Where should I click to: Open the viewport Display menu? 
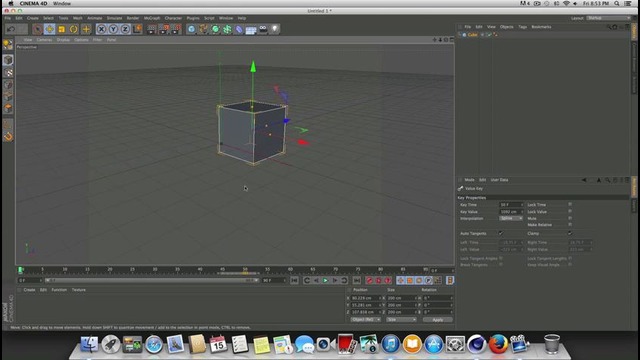pyautogui.click(x=63, y=40)
